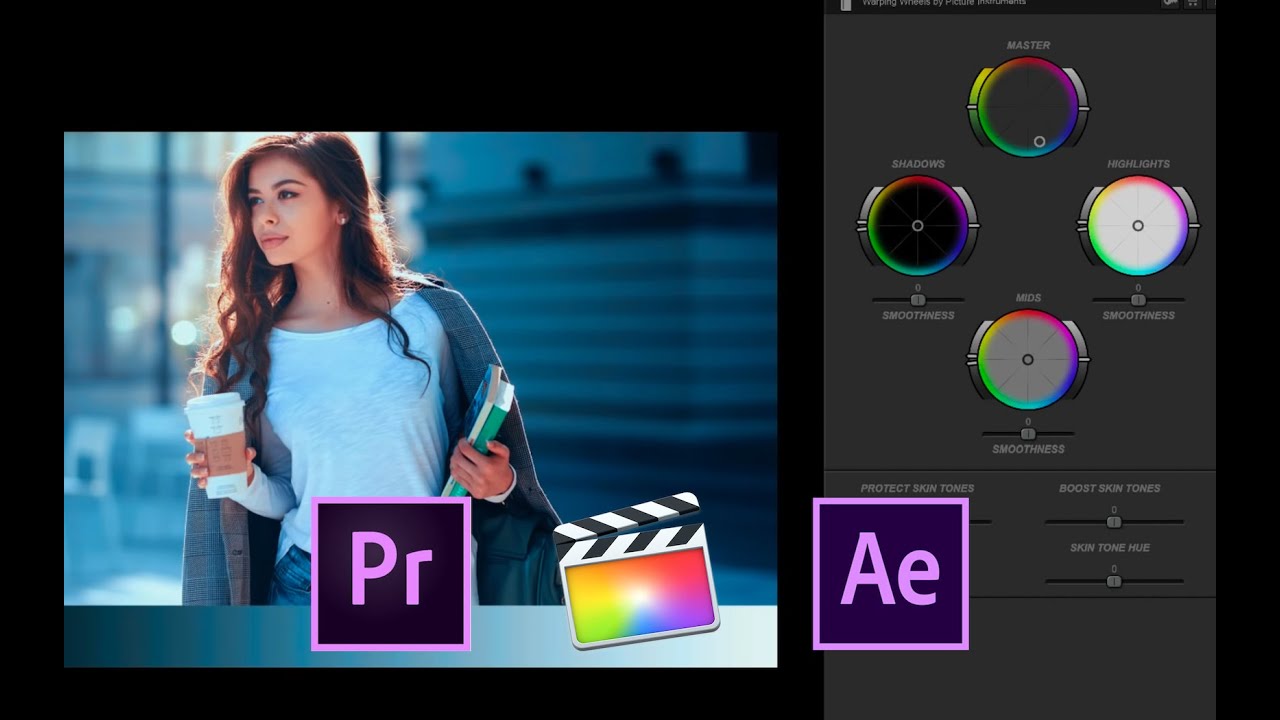This screenshot has height=720, width=1280.
Task: Click the Highlights smoothness value '0'
Action: (1138, 288)
